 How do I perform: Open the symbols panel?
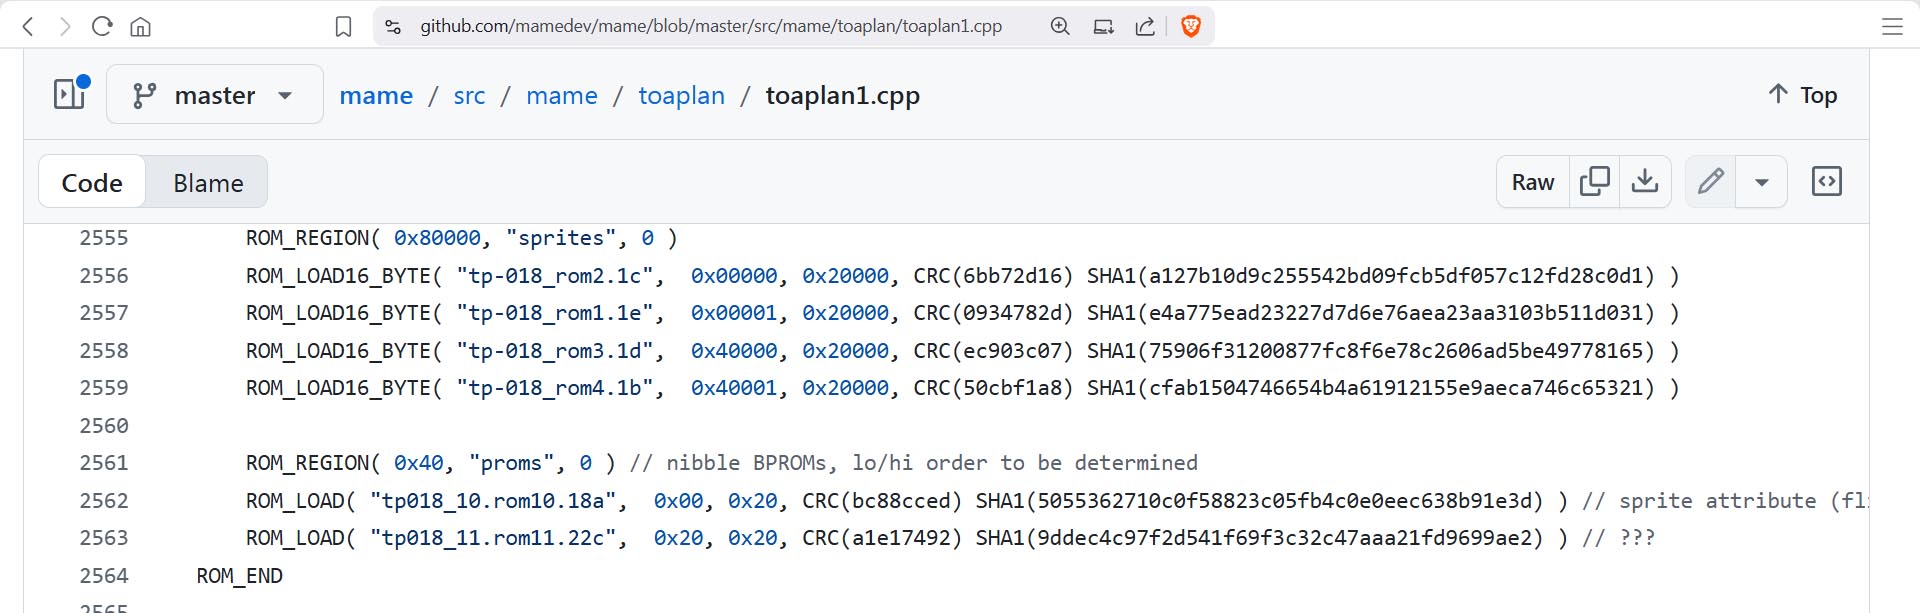coord(1826,182)
